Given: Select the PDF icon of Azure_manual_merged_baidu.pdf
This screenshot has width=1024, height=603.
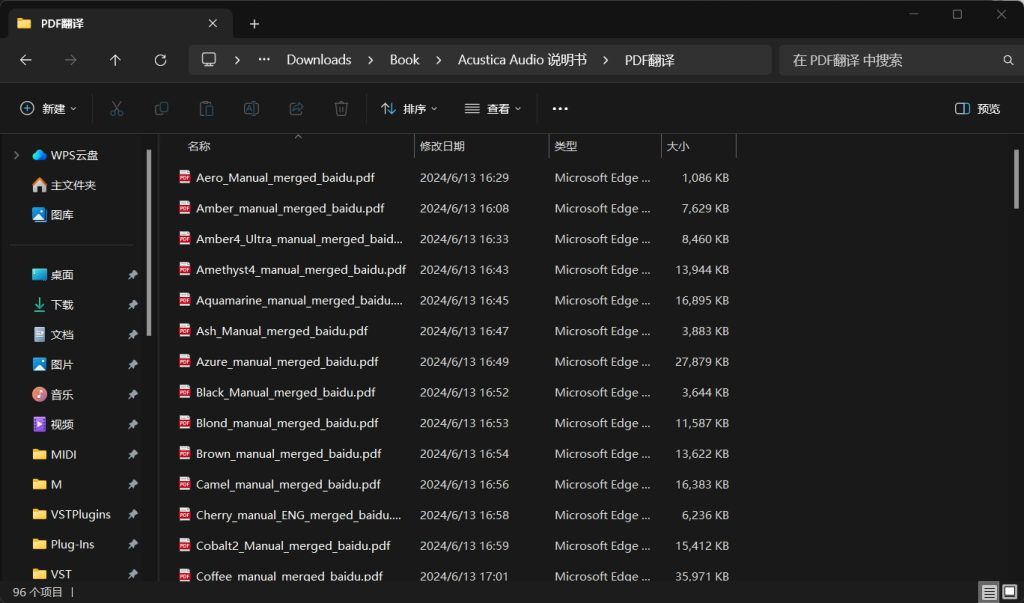Looking at the screenshot, I should click(x=185, y=361).
